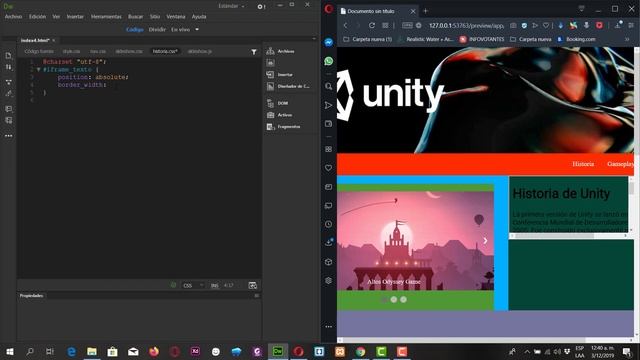Click the search icon in Opera sidebar
This screenshot has height=360, width=640.
pyautogui.click(x=329, y=87)
